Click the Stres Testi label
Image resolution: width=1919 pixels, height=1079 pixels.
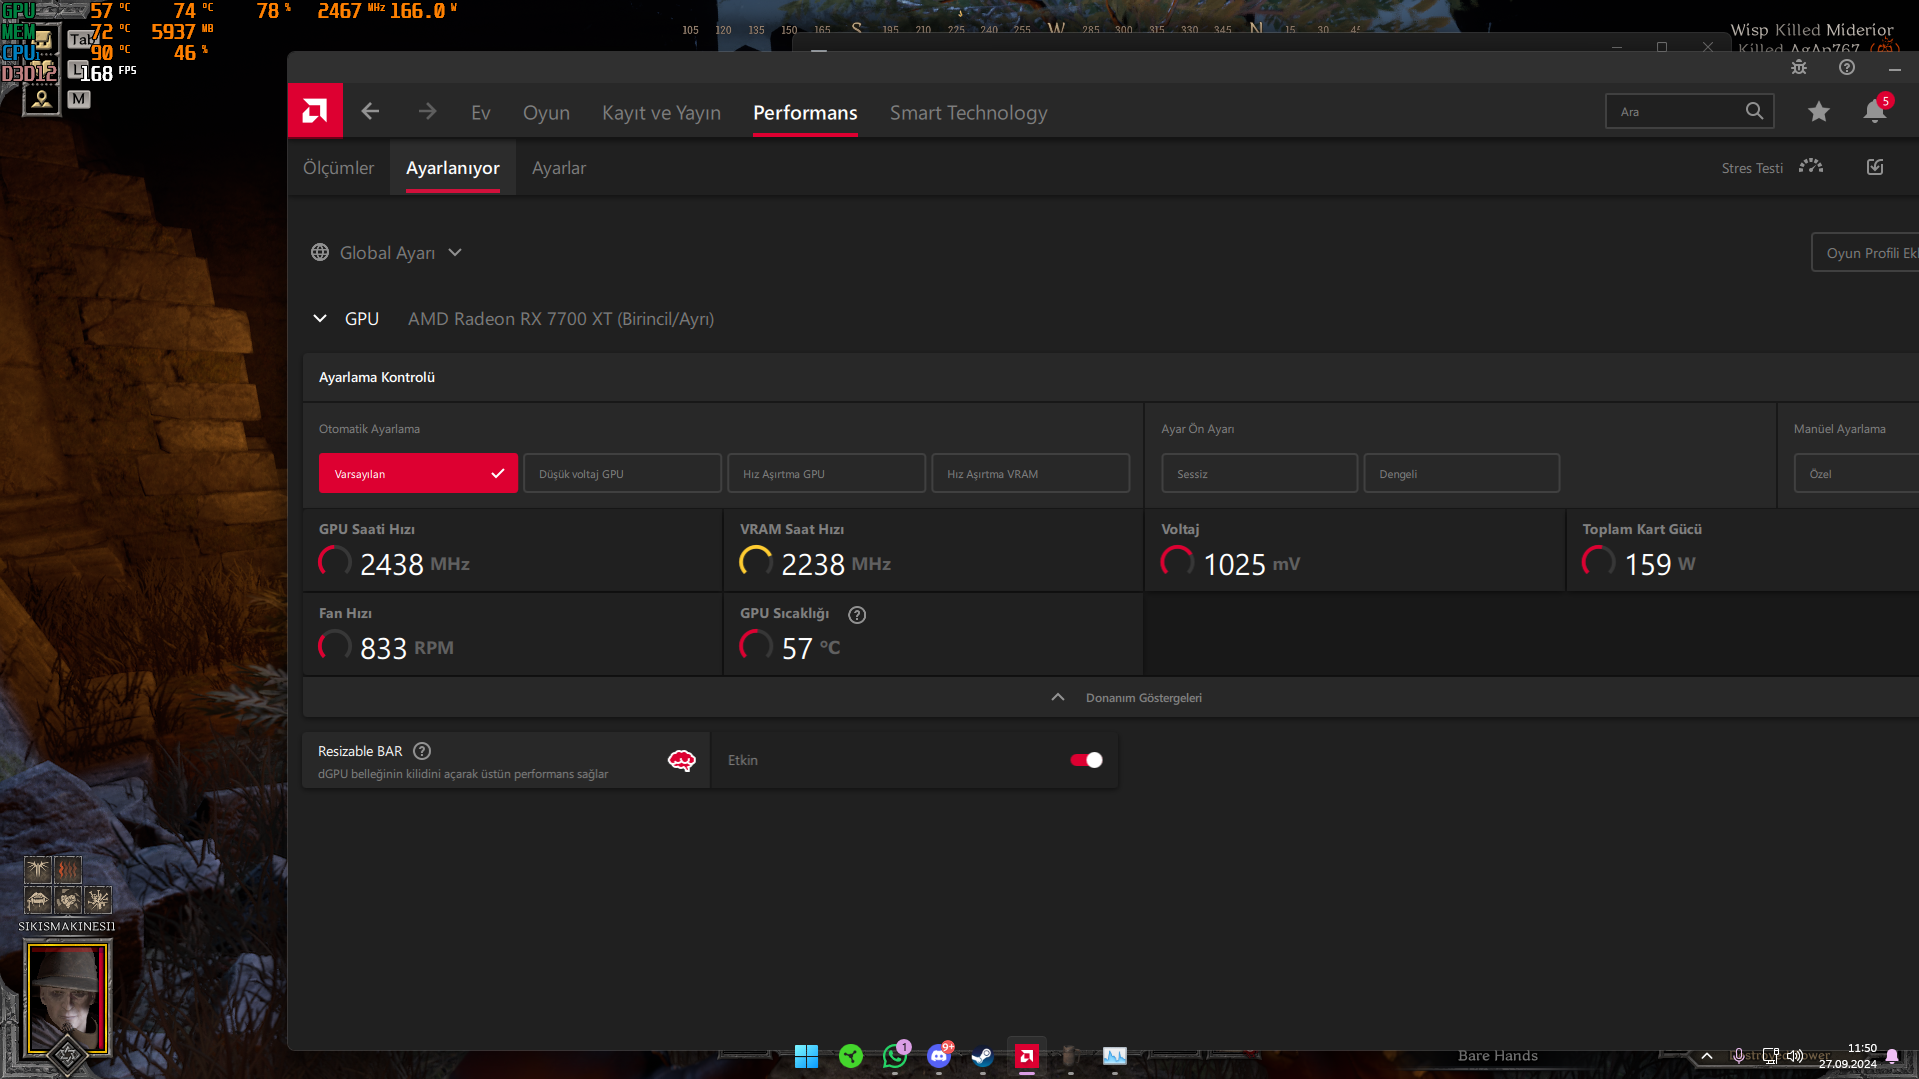[1752, 168]
